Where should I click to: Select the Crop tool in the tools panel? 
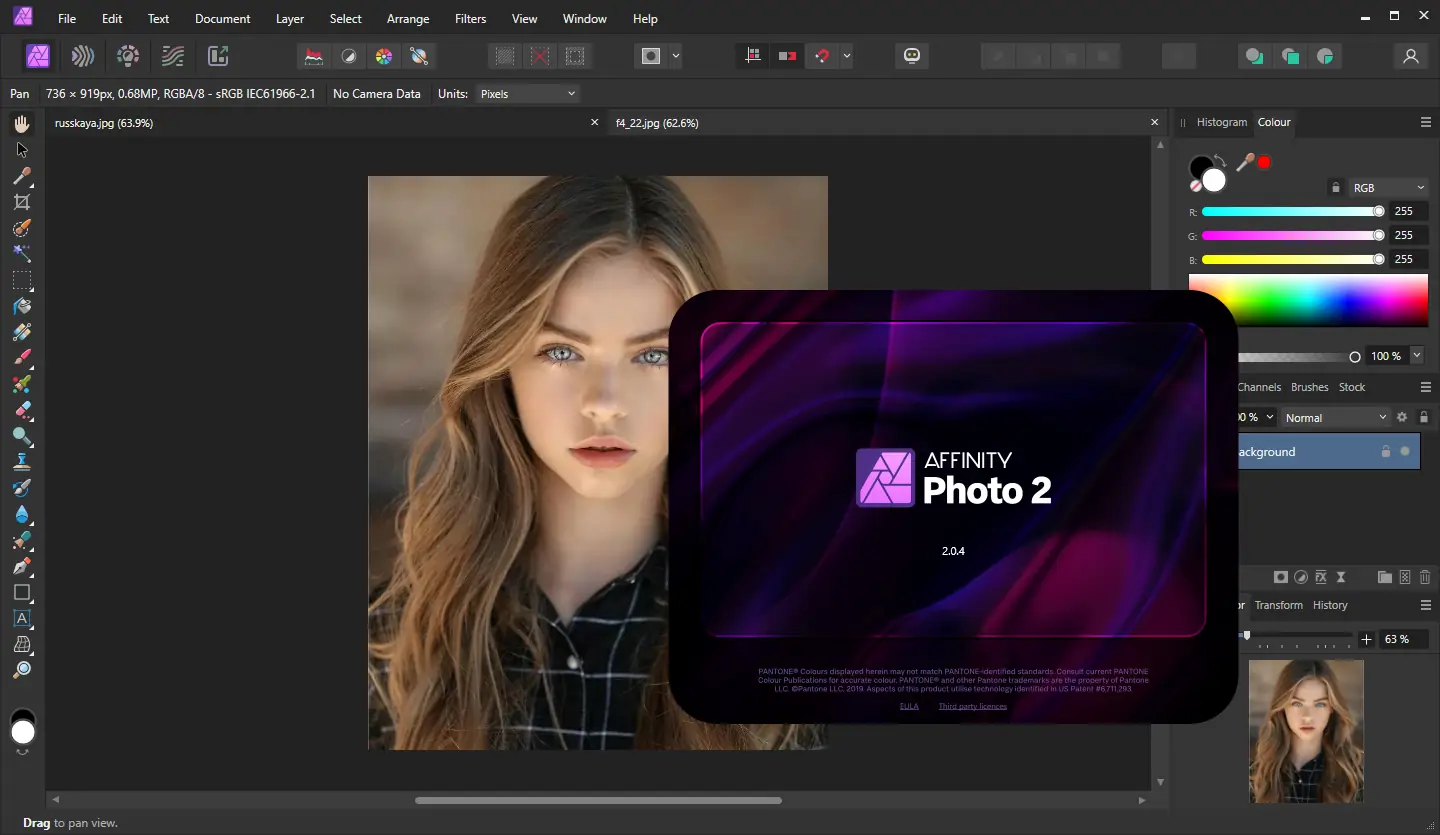tap(22, 202)
